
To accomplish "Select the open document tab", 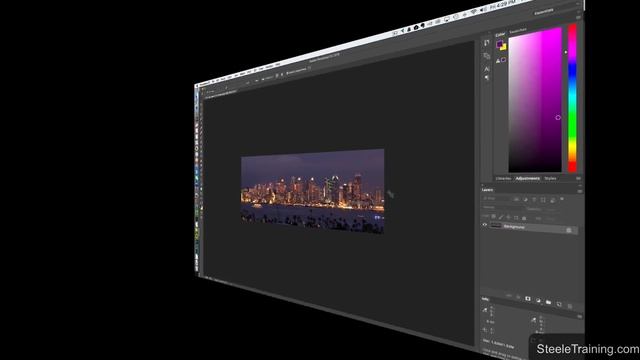I will 220,95.
